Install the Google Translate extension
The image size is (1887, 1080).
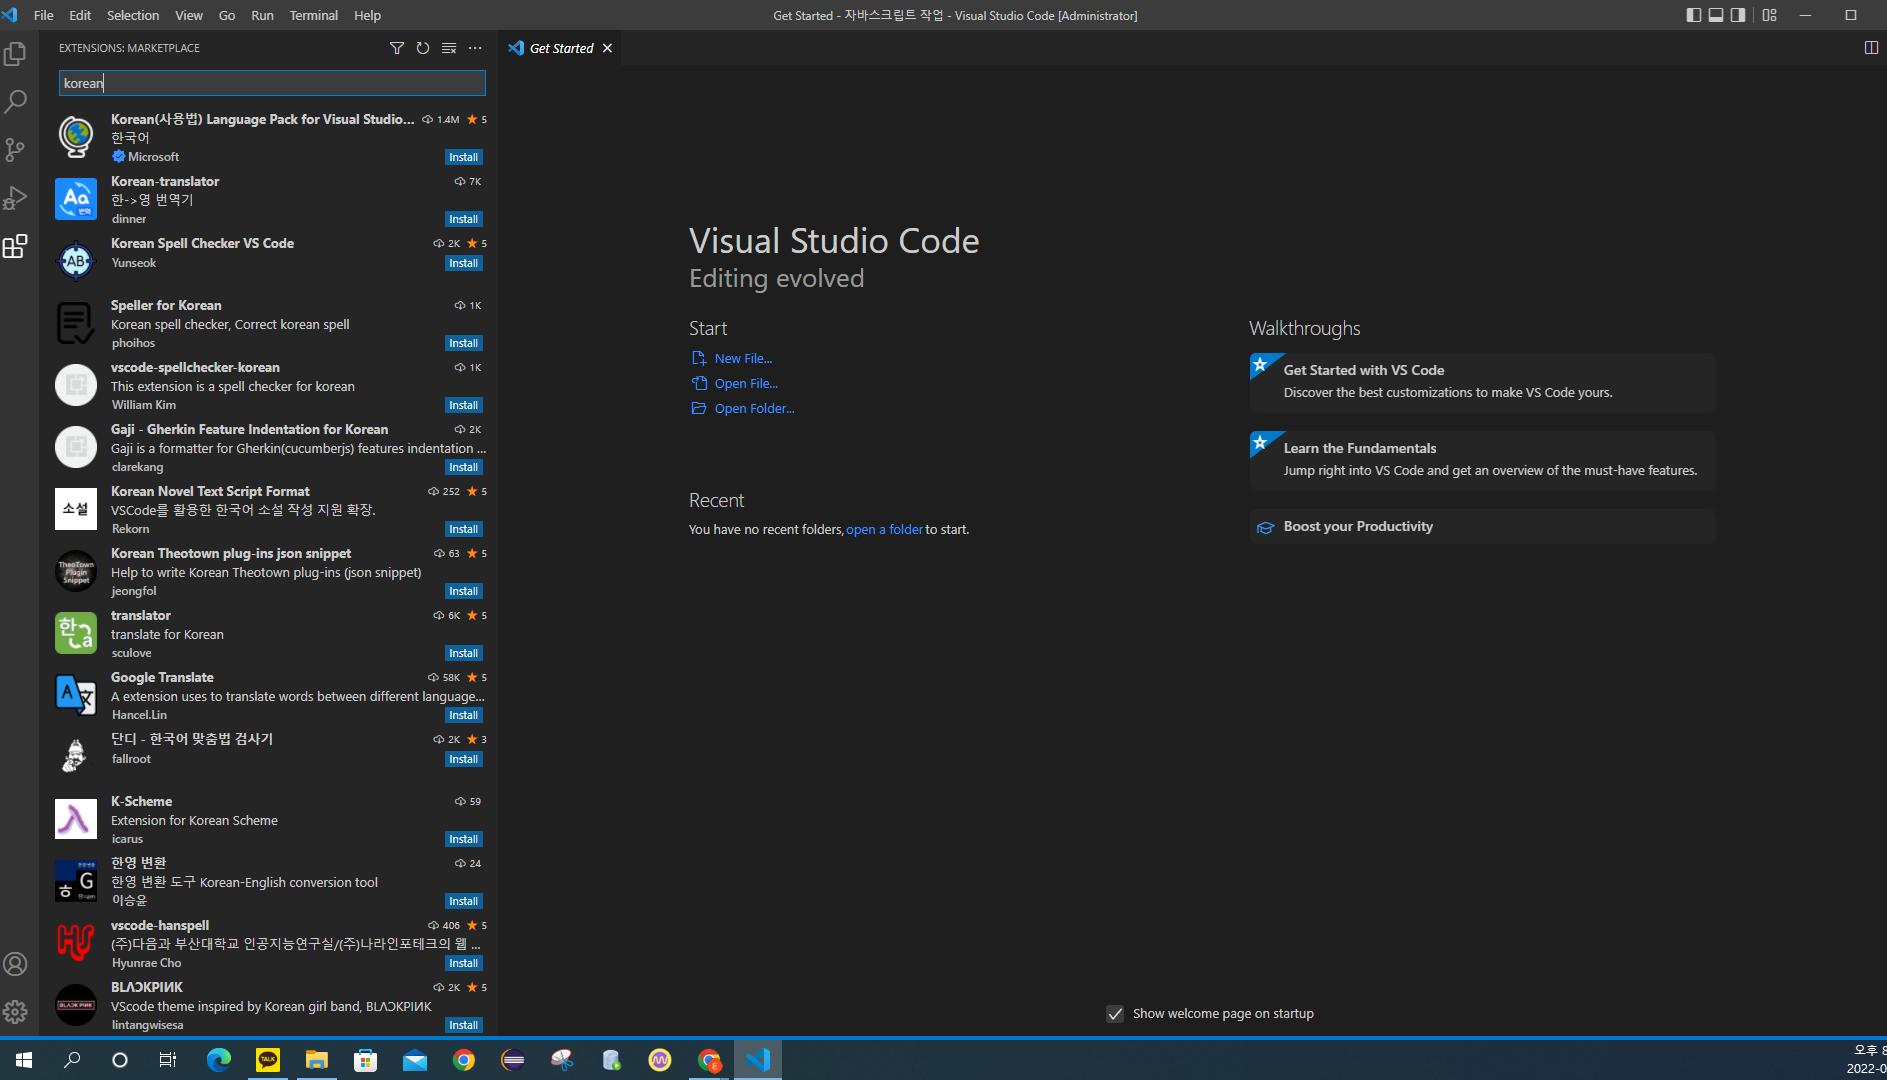pos(463,715)
